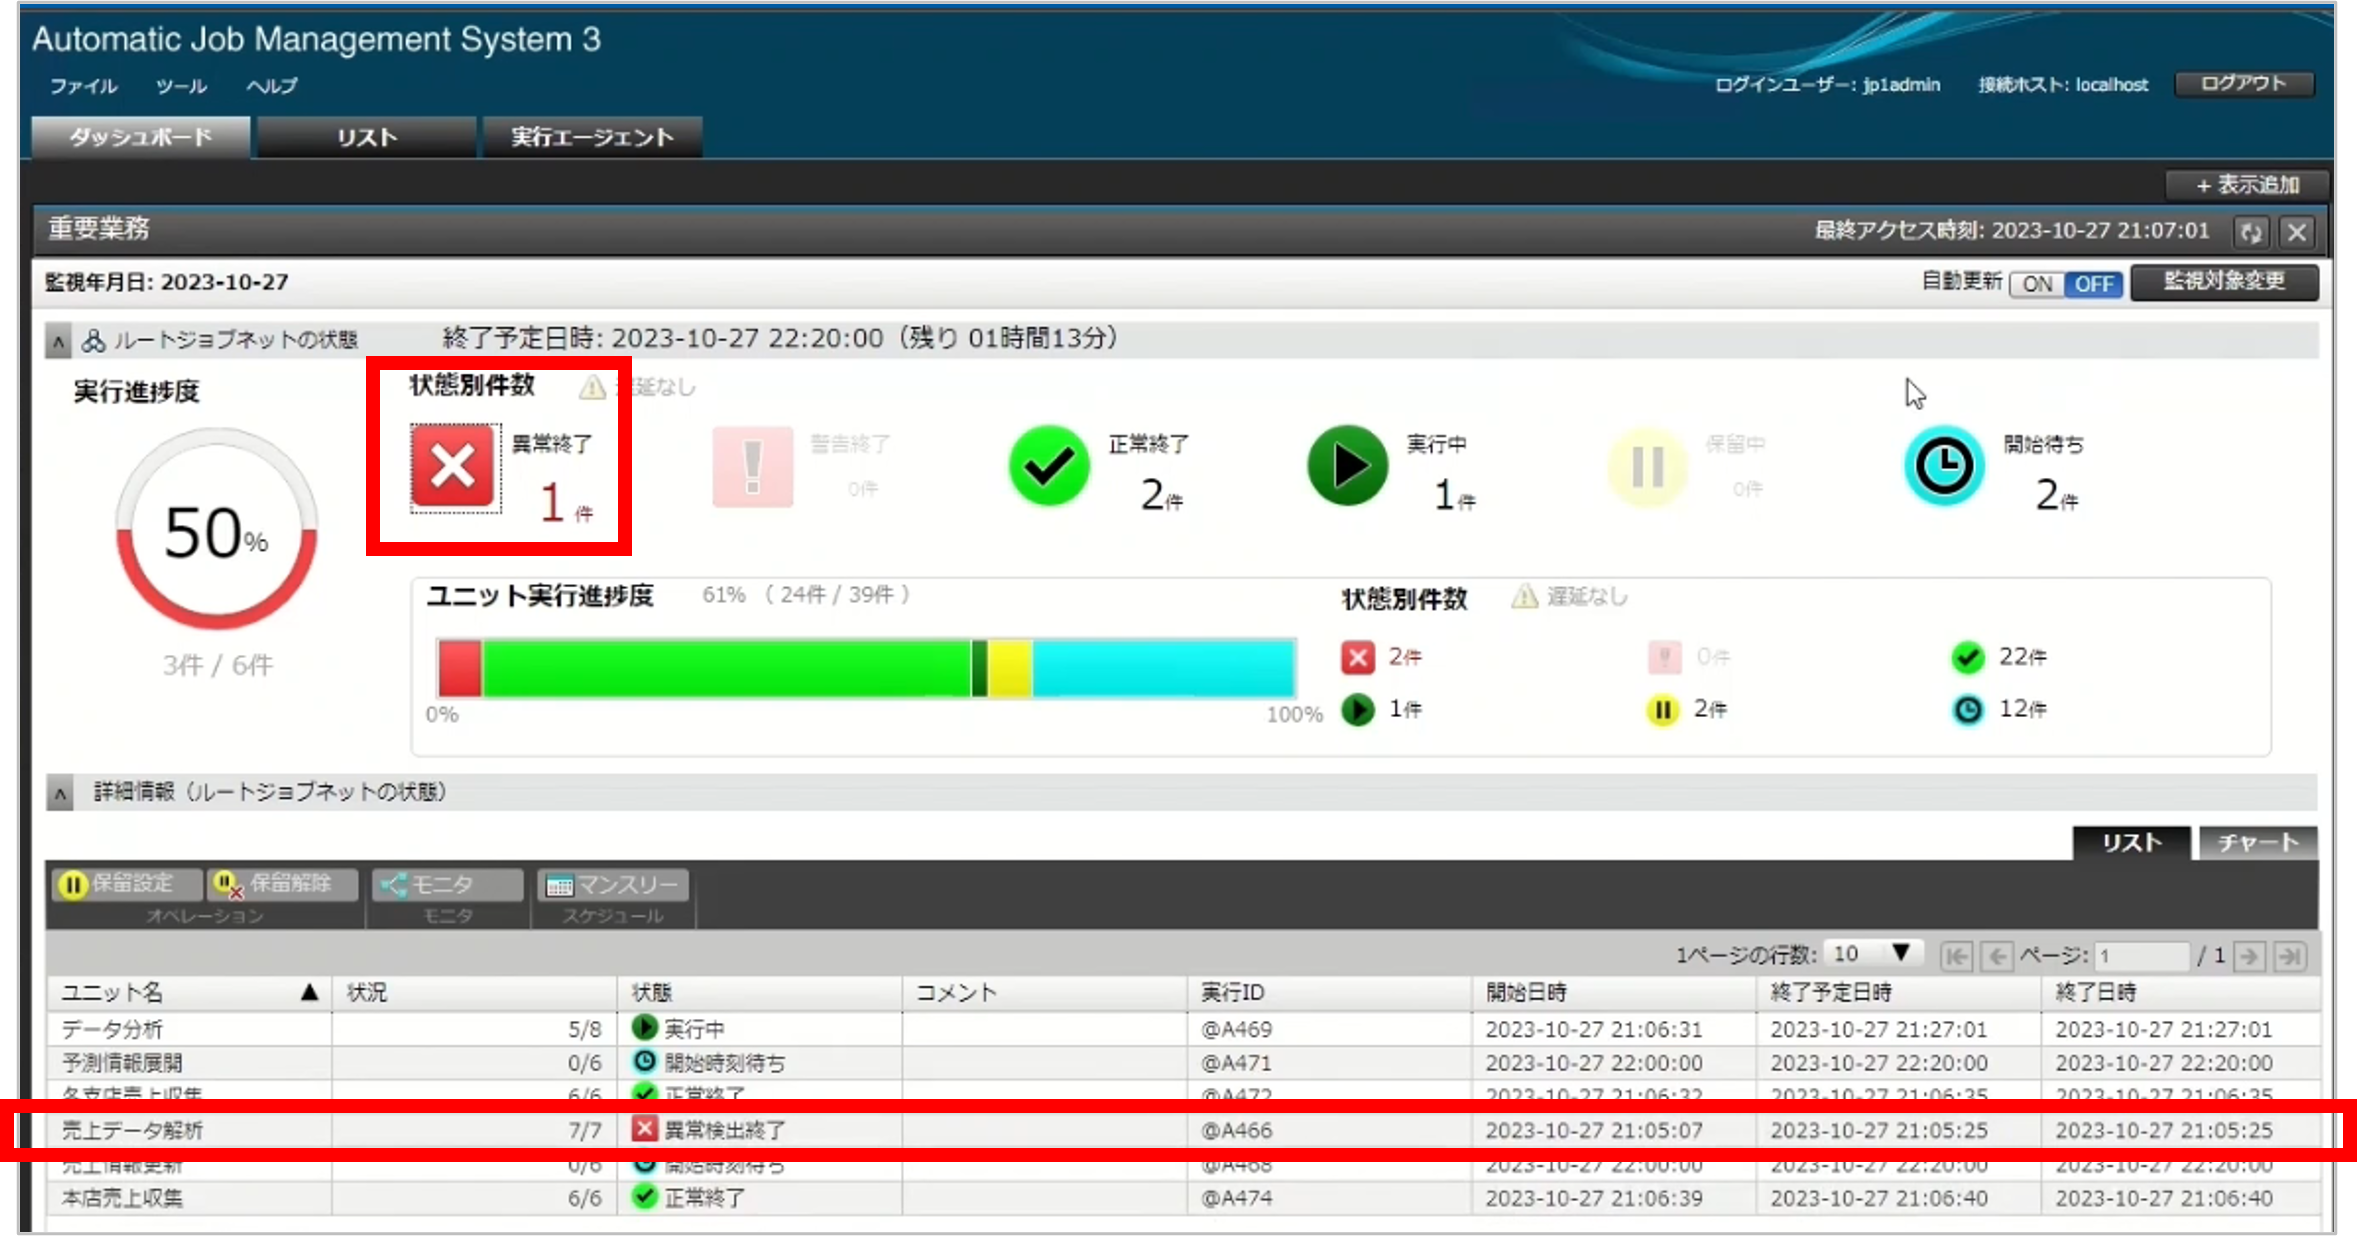This screenshot has width=2357, height=1236.
Task: Click the 50% execution progress circle
Action: (216, 530)
